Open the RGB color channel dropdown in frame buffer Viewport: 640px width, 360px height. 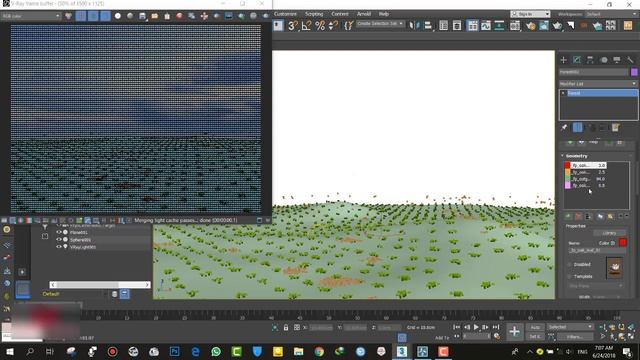[x=31, y=16]
